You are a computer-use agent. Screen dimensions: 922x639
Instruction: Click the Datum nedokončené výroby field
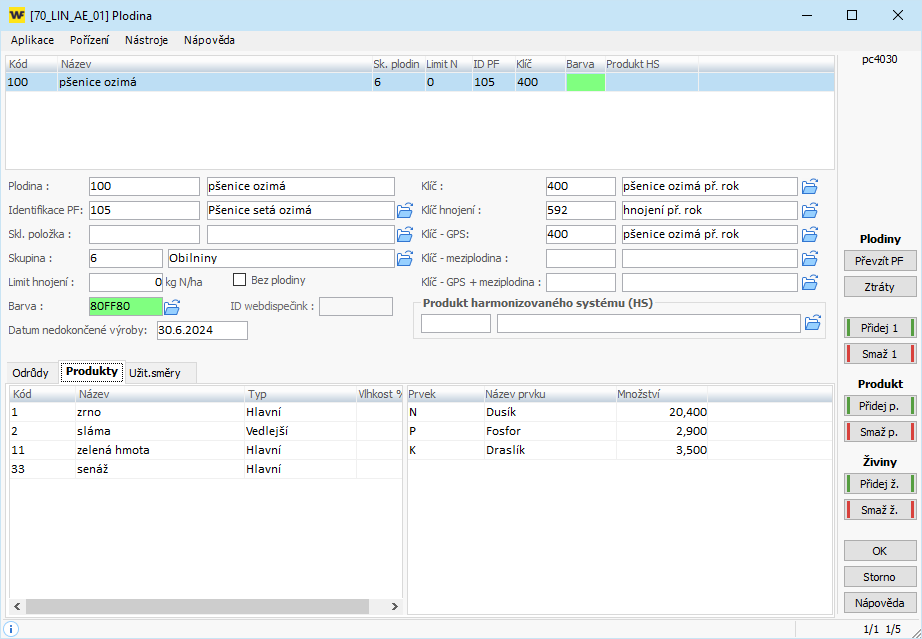(x=201, y=330)
